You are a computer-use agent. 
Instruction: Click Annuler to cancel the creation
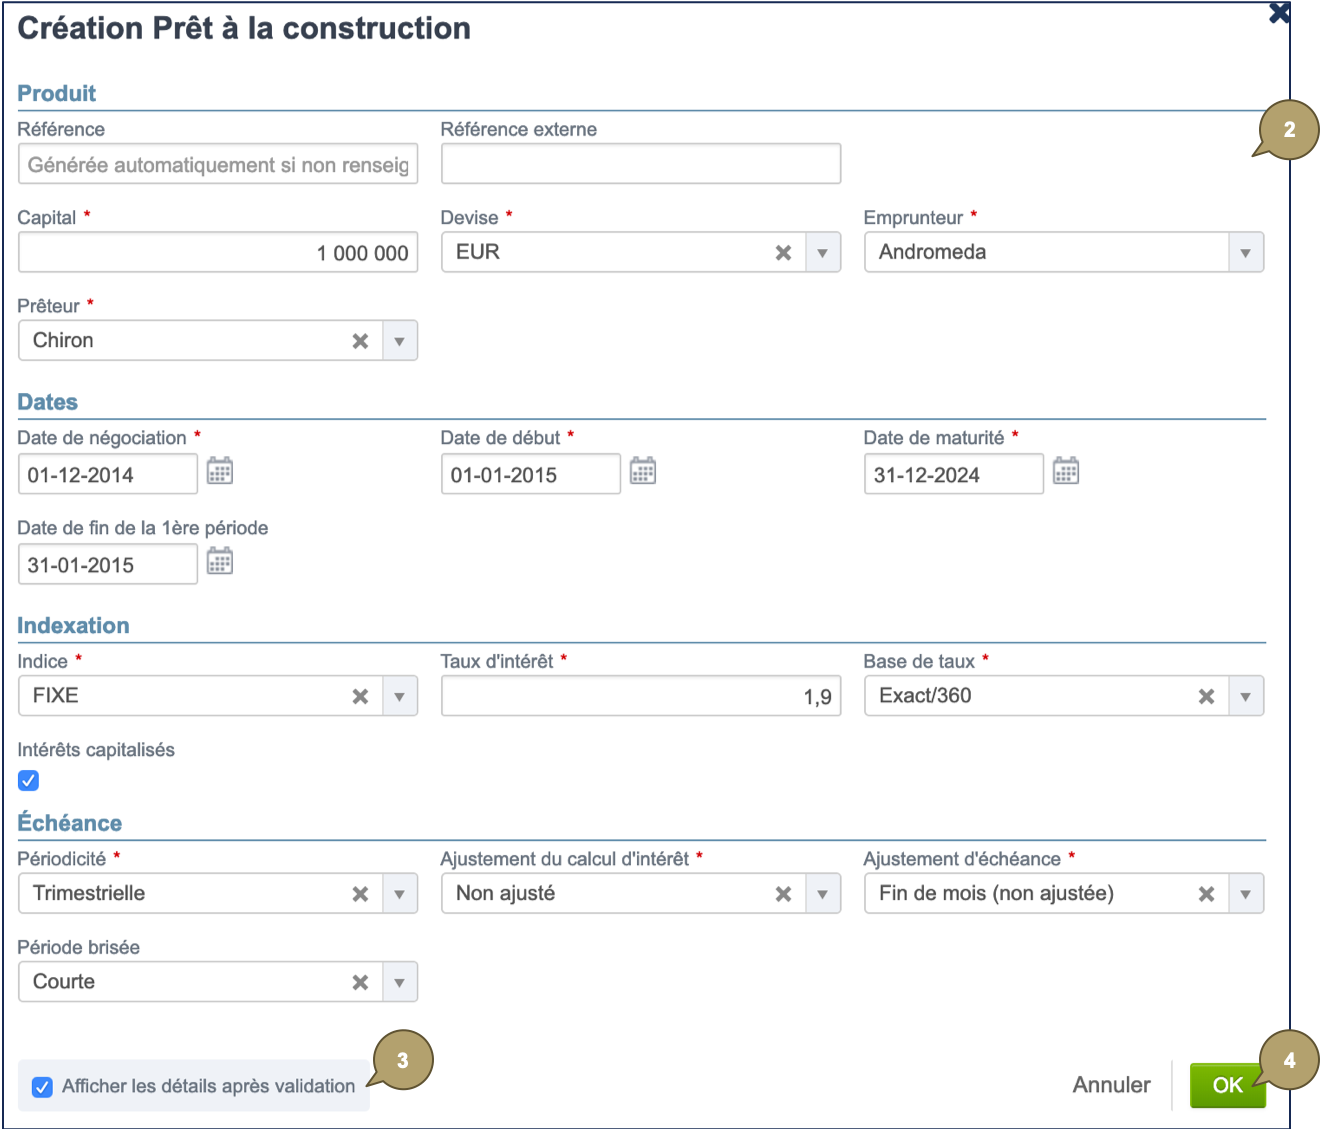click(1111, 1085)
